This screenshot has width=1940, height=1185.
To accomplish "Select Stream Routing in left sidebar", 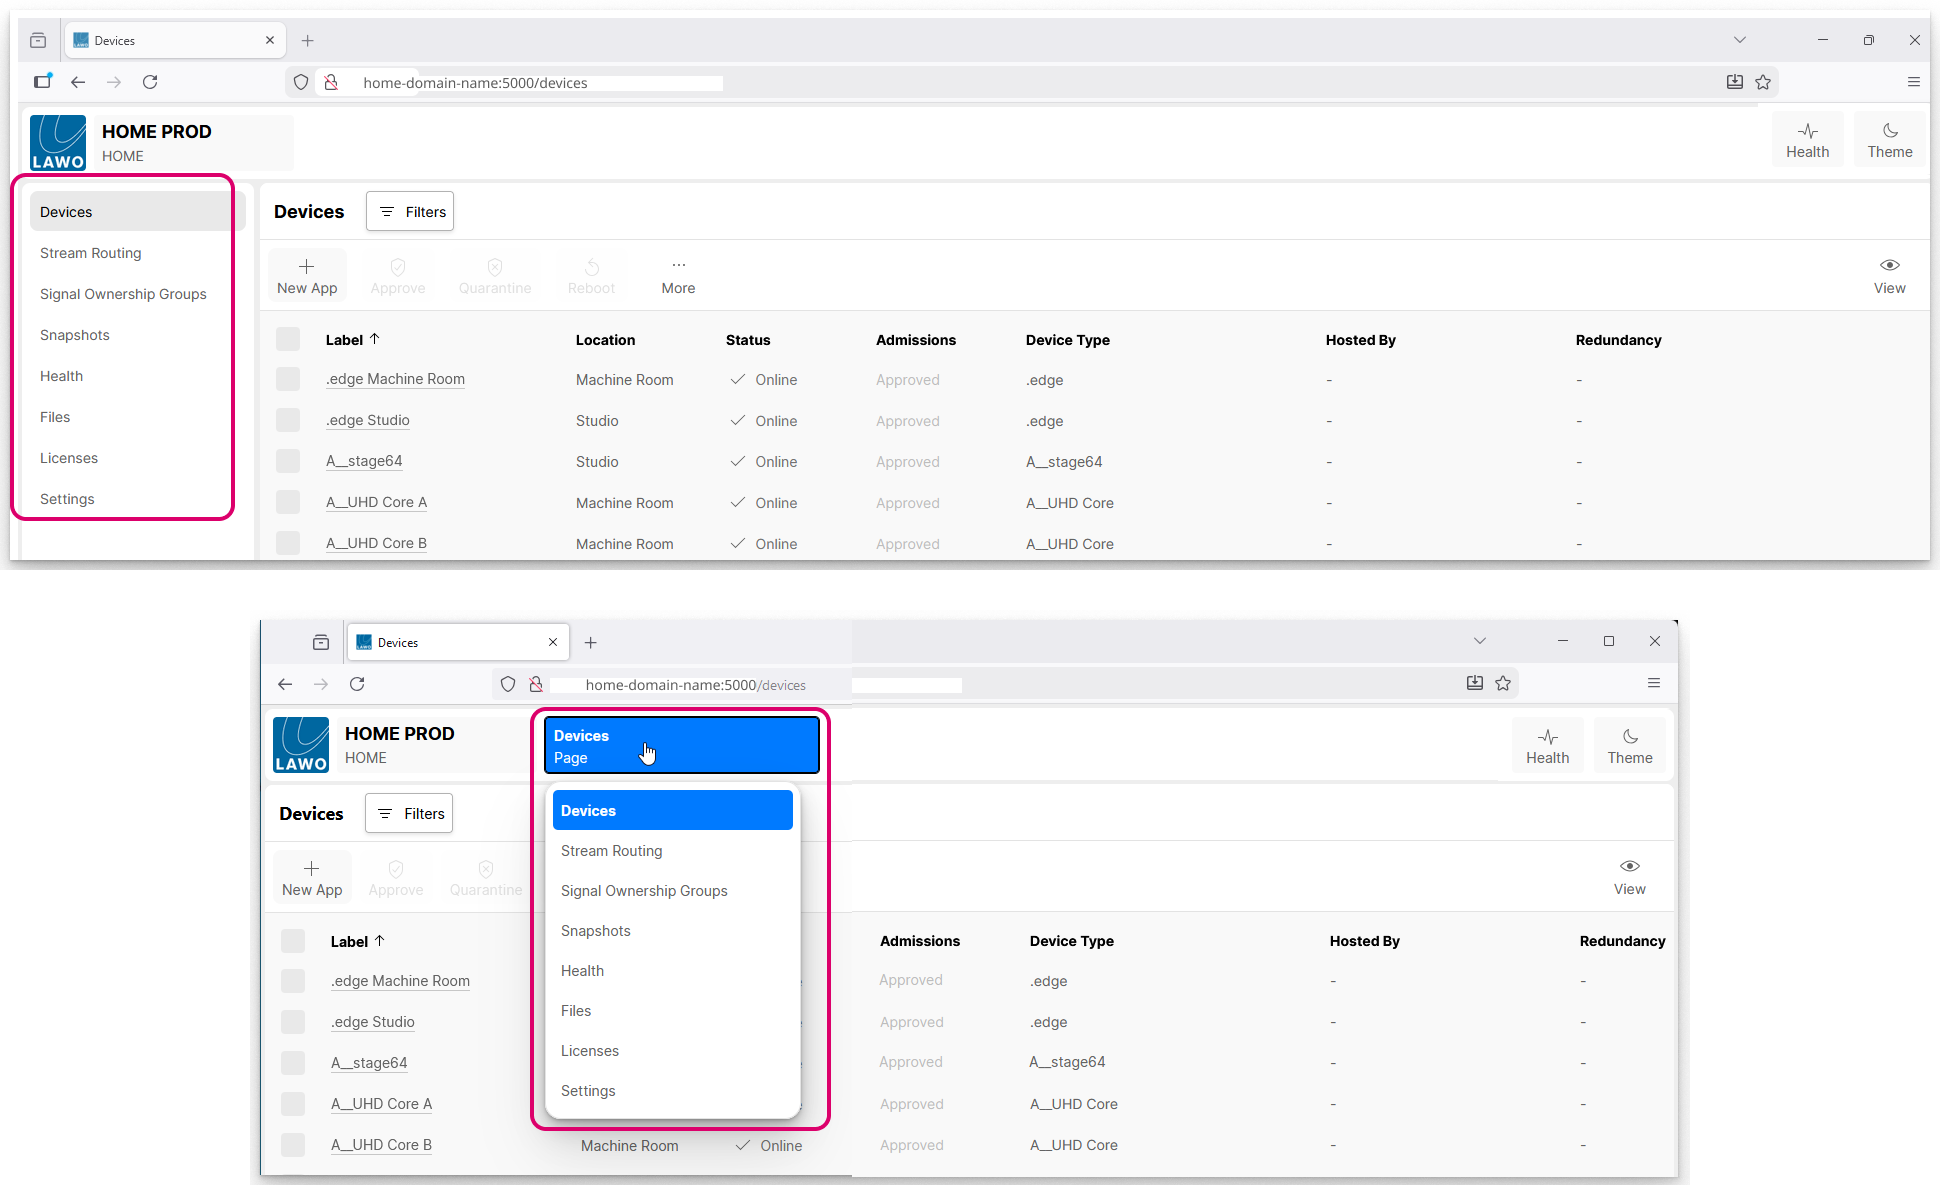I will pos(91,253).
